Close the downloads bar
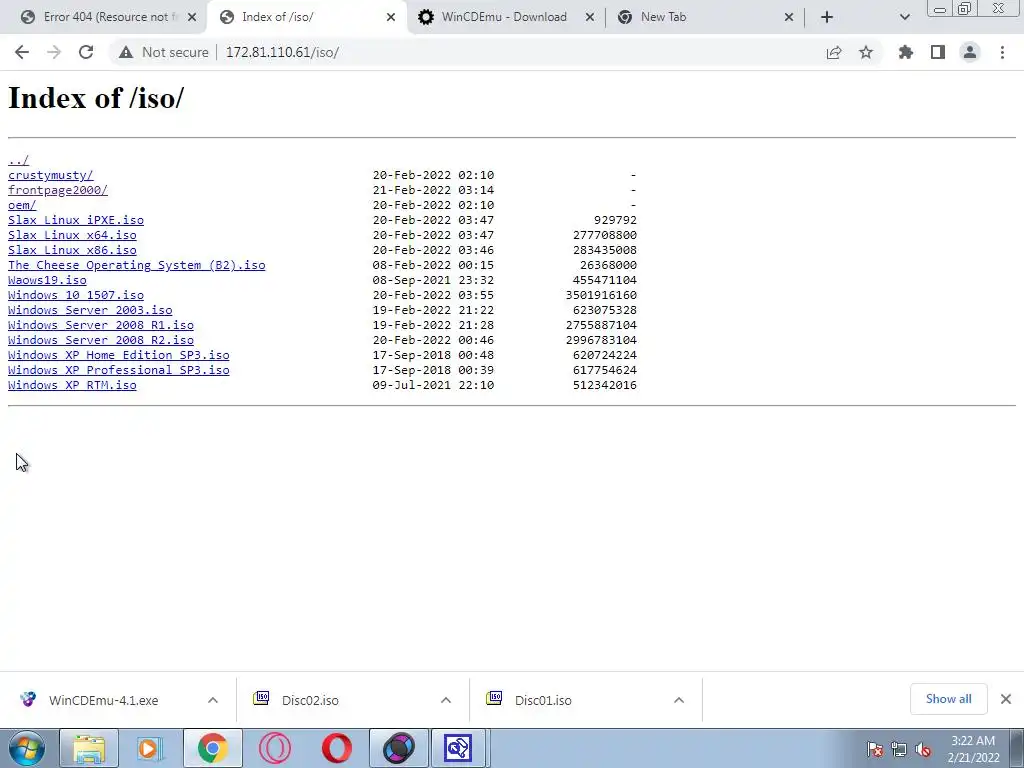This screenshot has width=1024, height=768. pyautogui.click(x=1006, y=699)
